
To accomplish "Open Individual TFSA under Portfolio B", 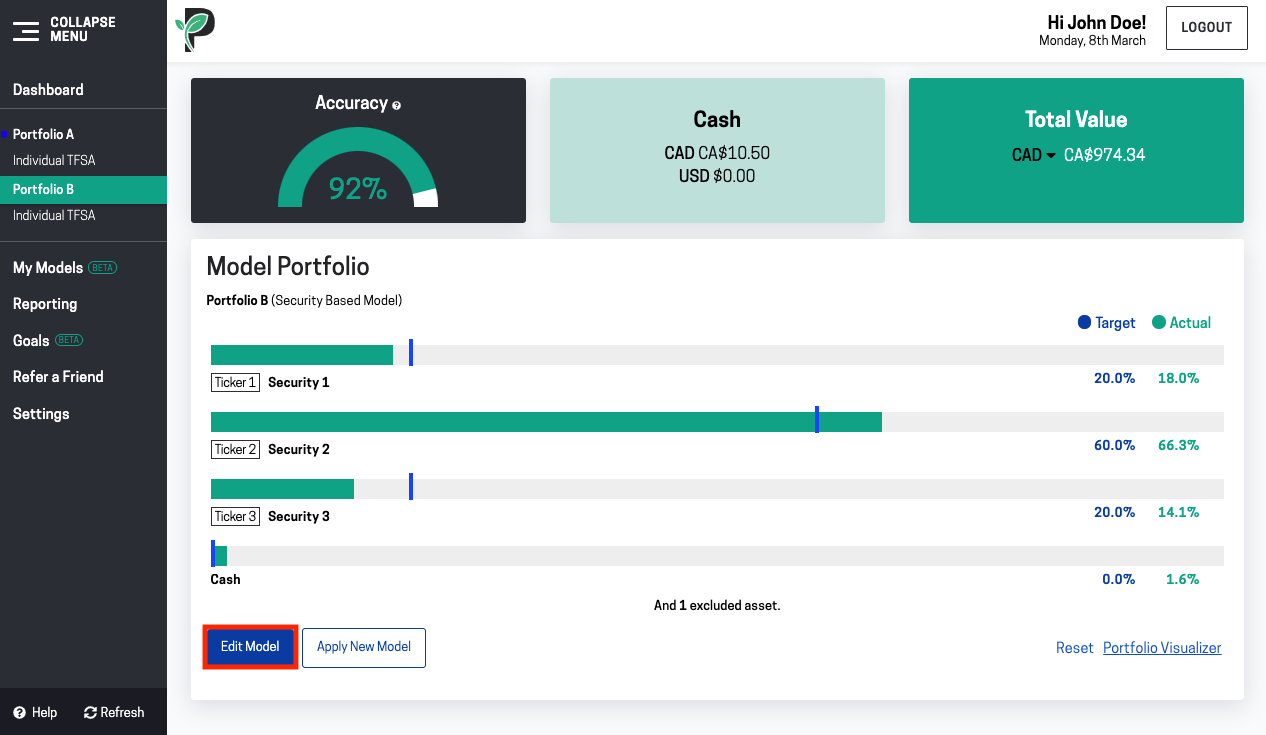I will pyautogui.click(x=54, y=215).
